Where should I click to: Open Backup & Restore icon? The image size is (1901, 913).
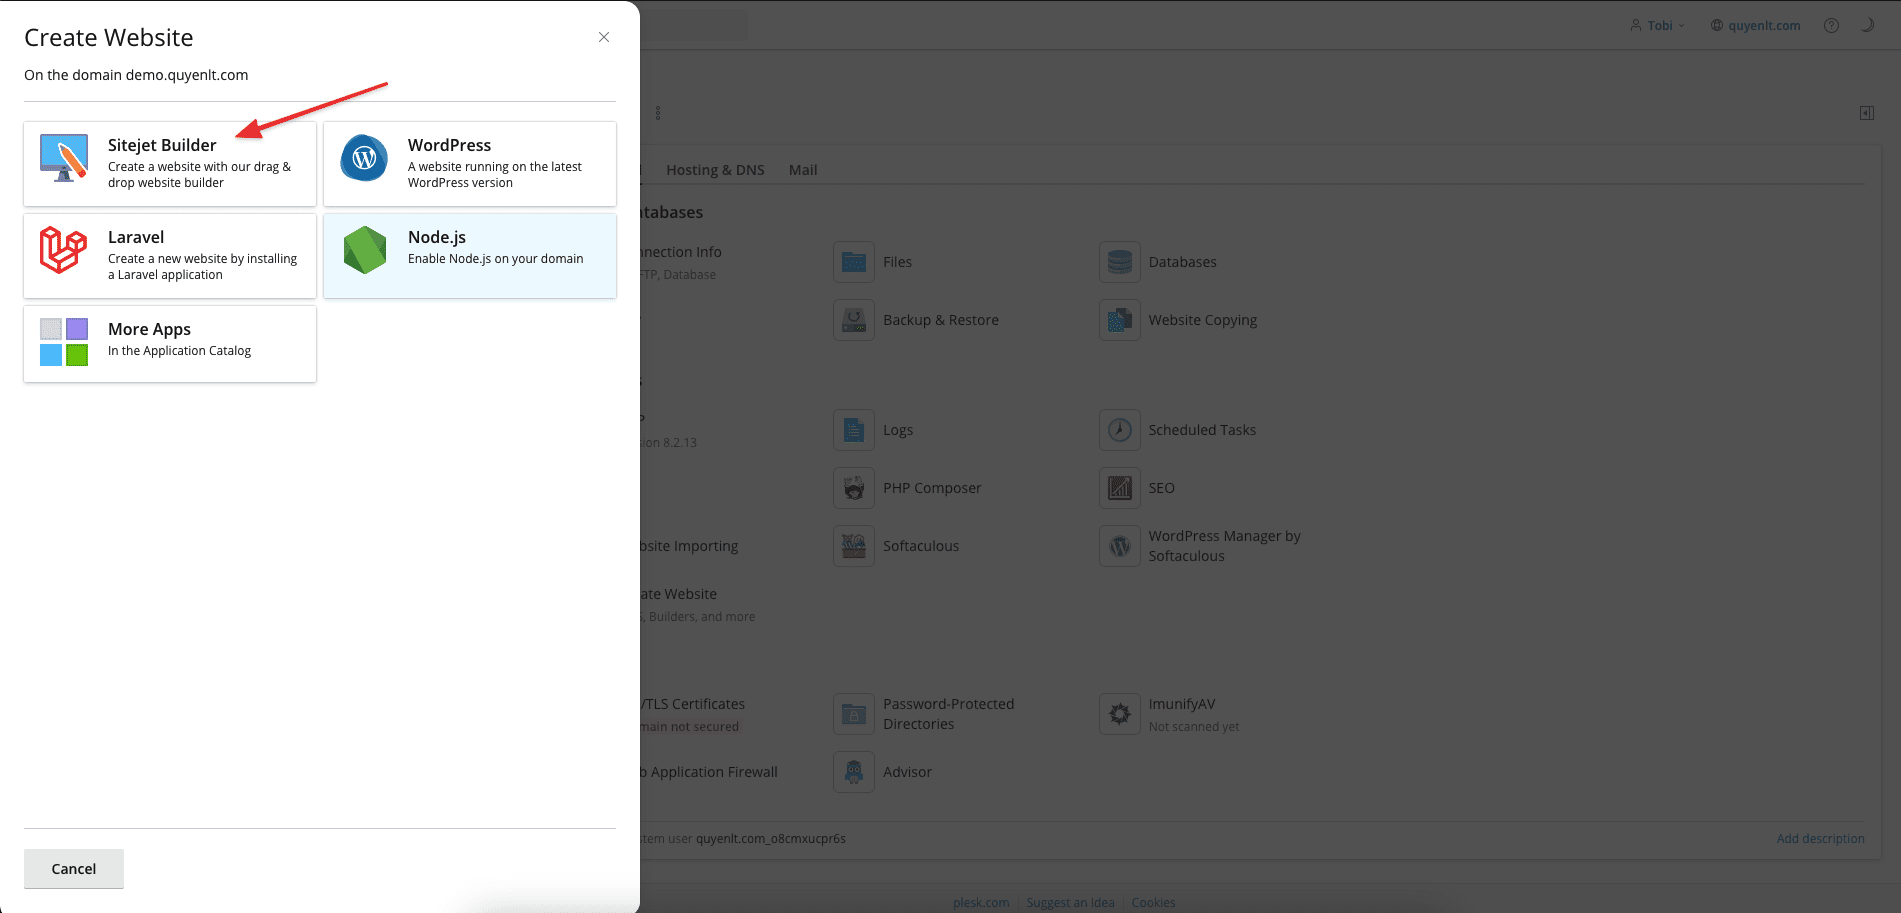[854, 320]
